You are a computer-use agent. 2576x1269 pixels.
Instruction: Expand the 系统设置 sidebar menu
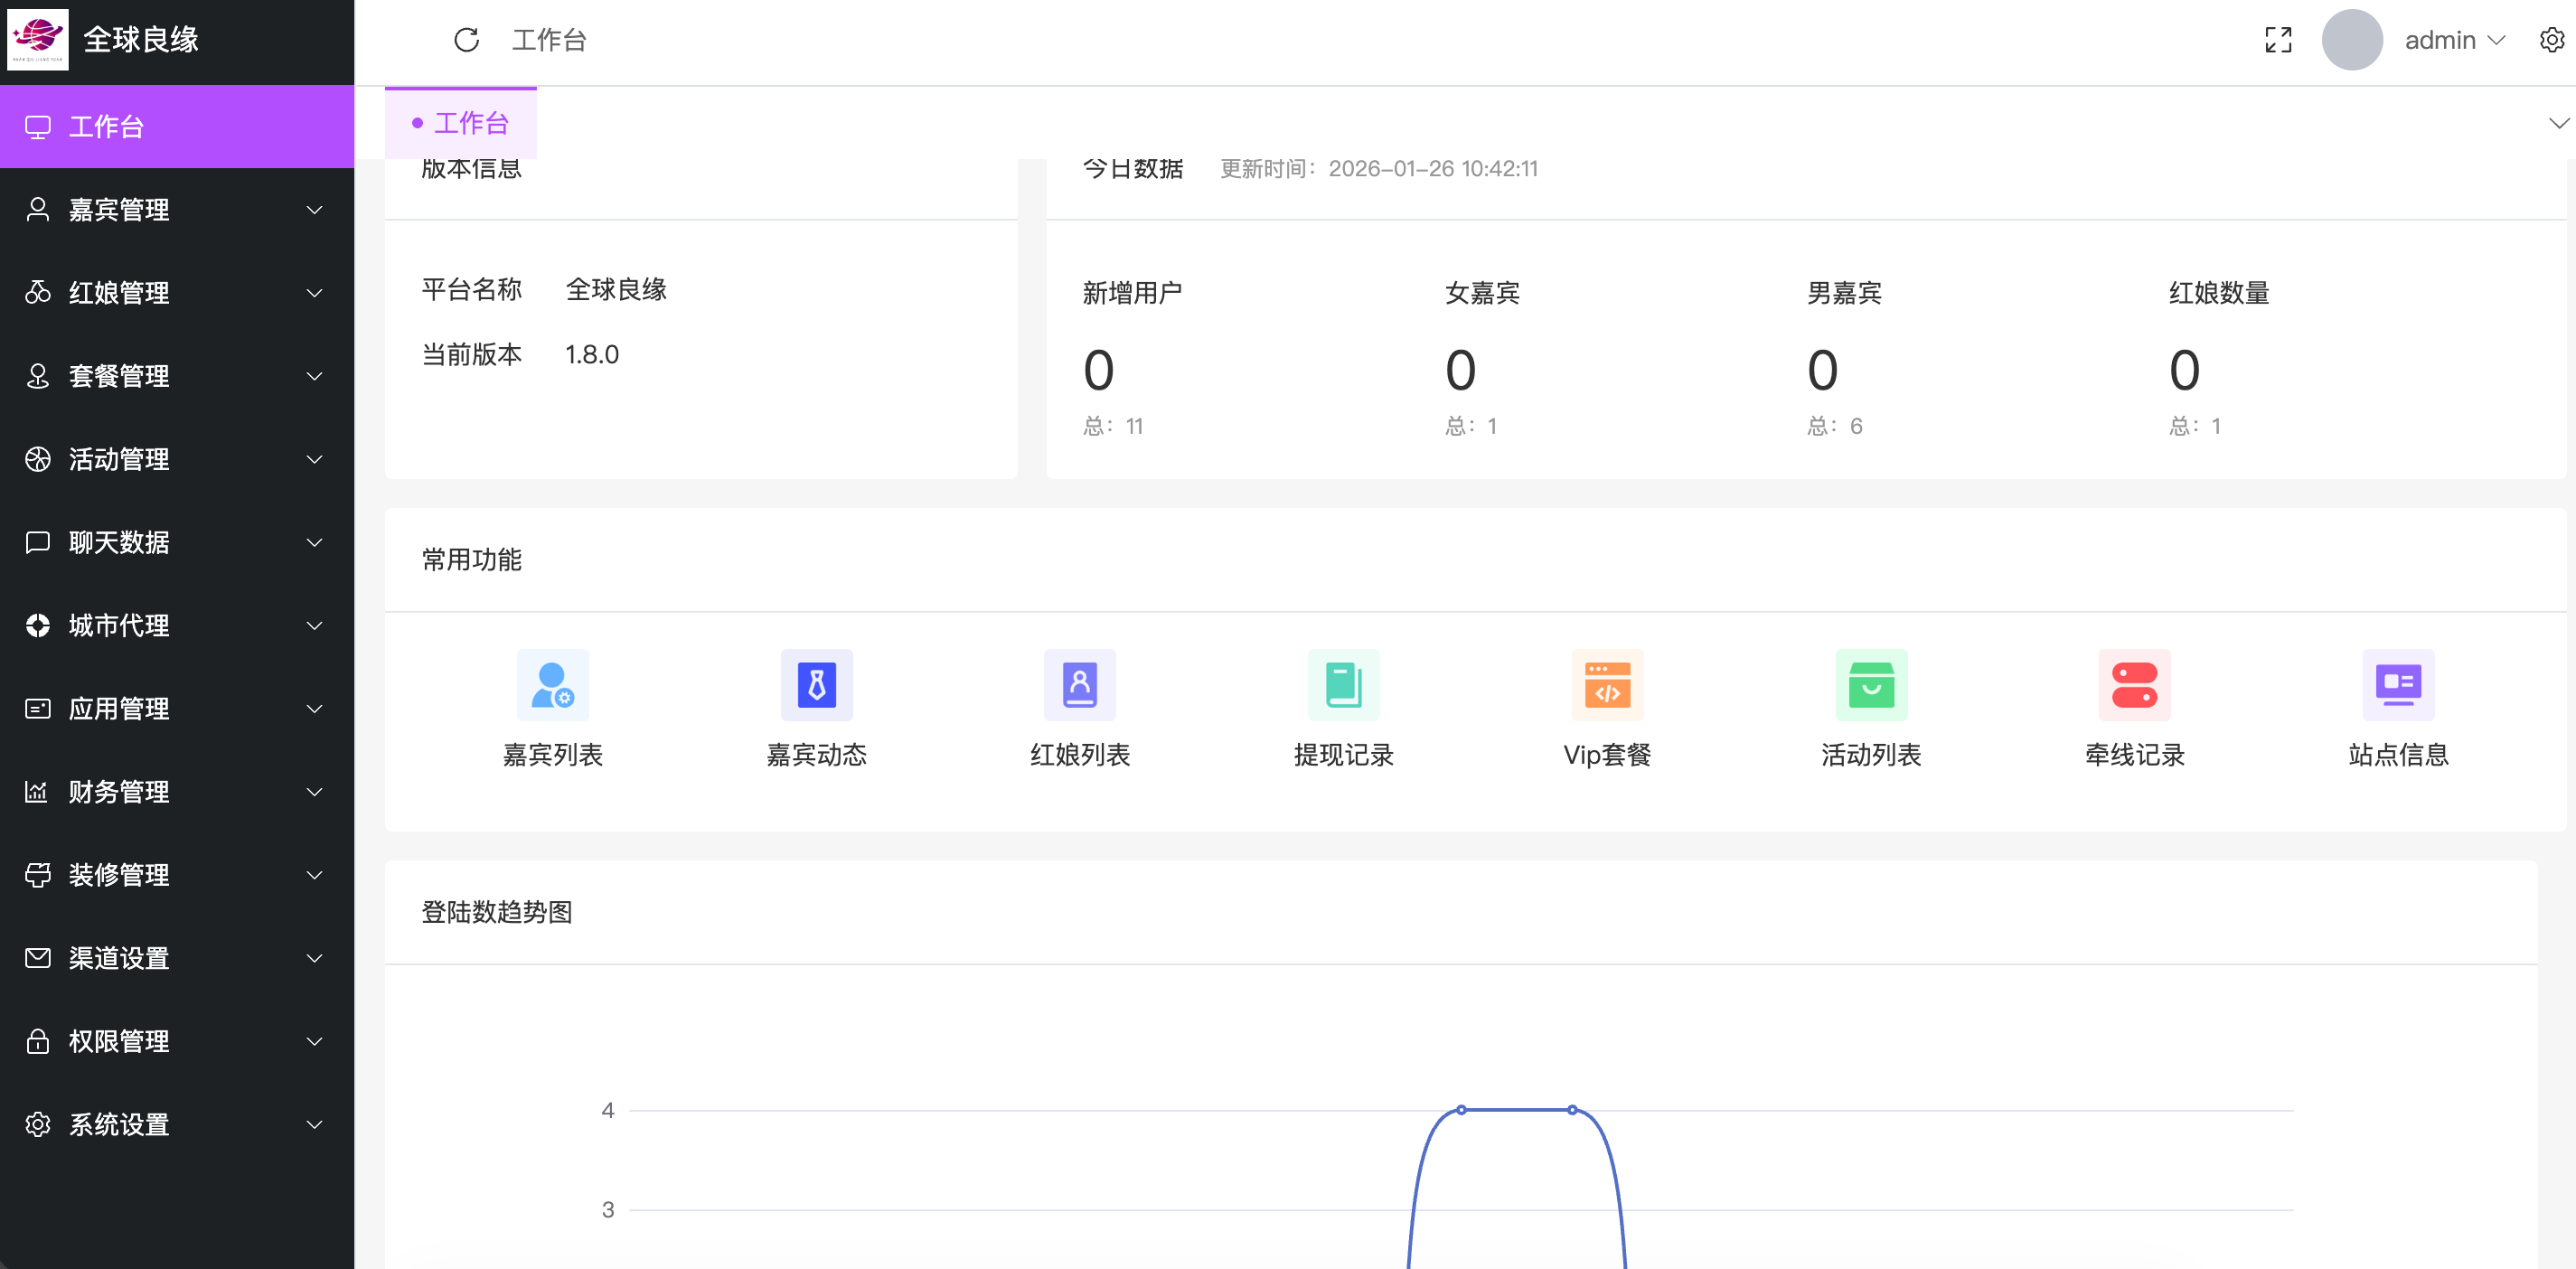[x=118, y=1124]
